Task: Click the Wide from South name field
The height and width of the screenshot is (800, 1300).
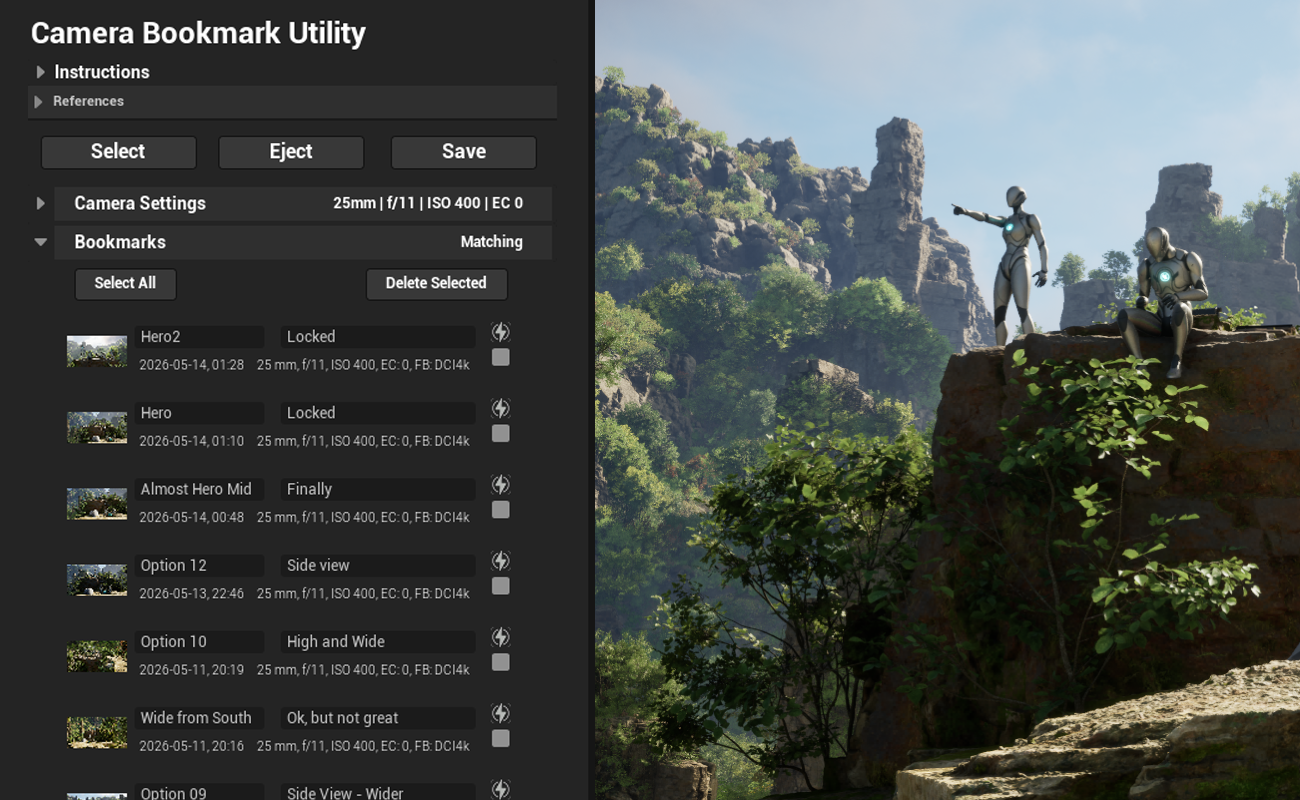Action: point(199,718)
